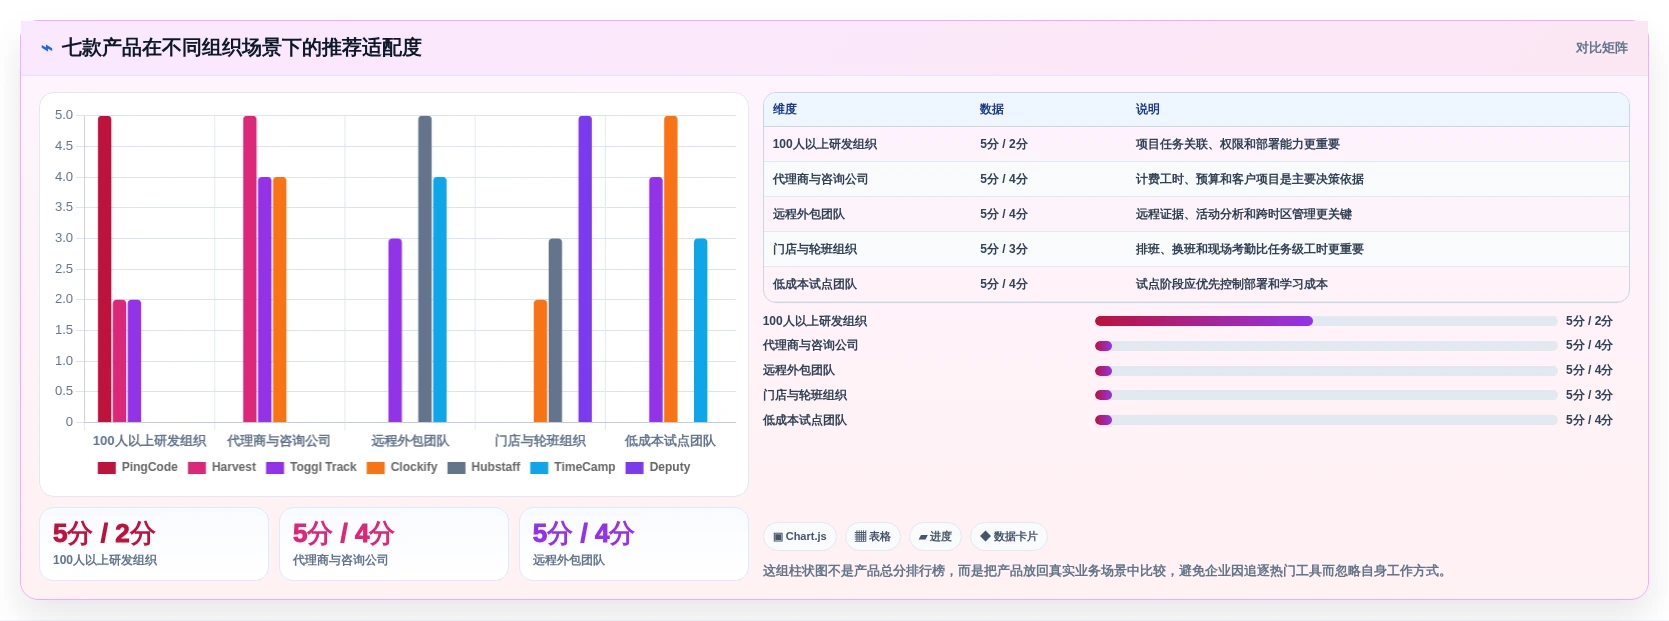Click the 进度 tag chip
Screen dimensions: 1669x621
pos(935,537)
